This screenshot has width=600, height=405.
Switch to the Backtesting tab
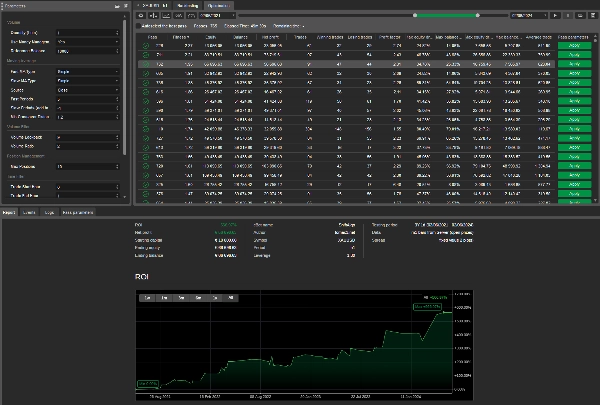[x=189, y=5]
